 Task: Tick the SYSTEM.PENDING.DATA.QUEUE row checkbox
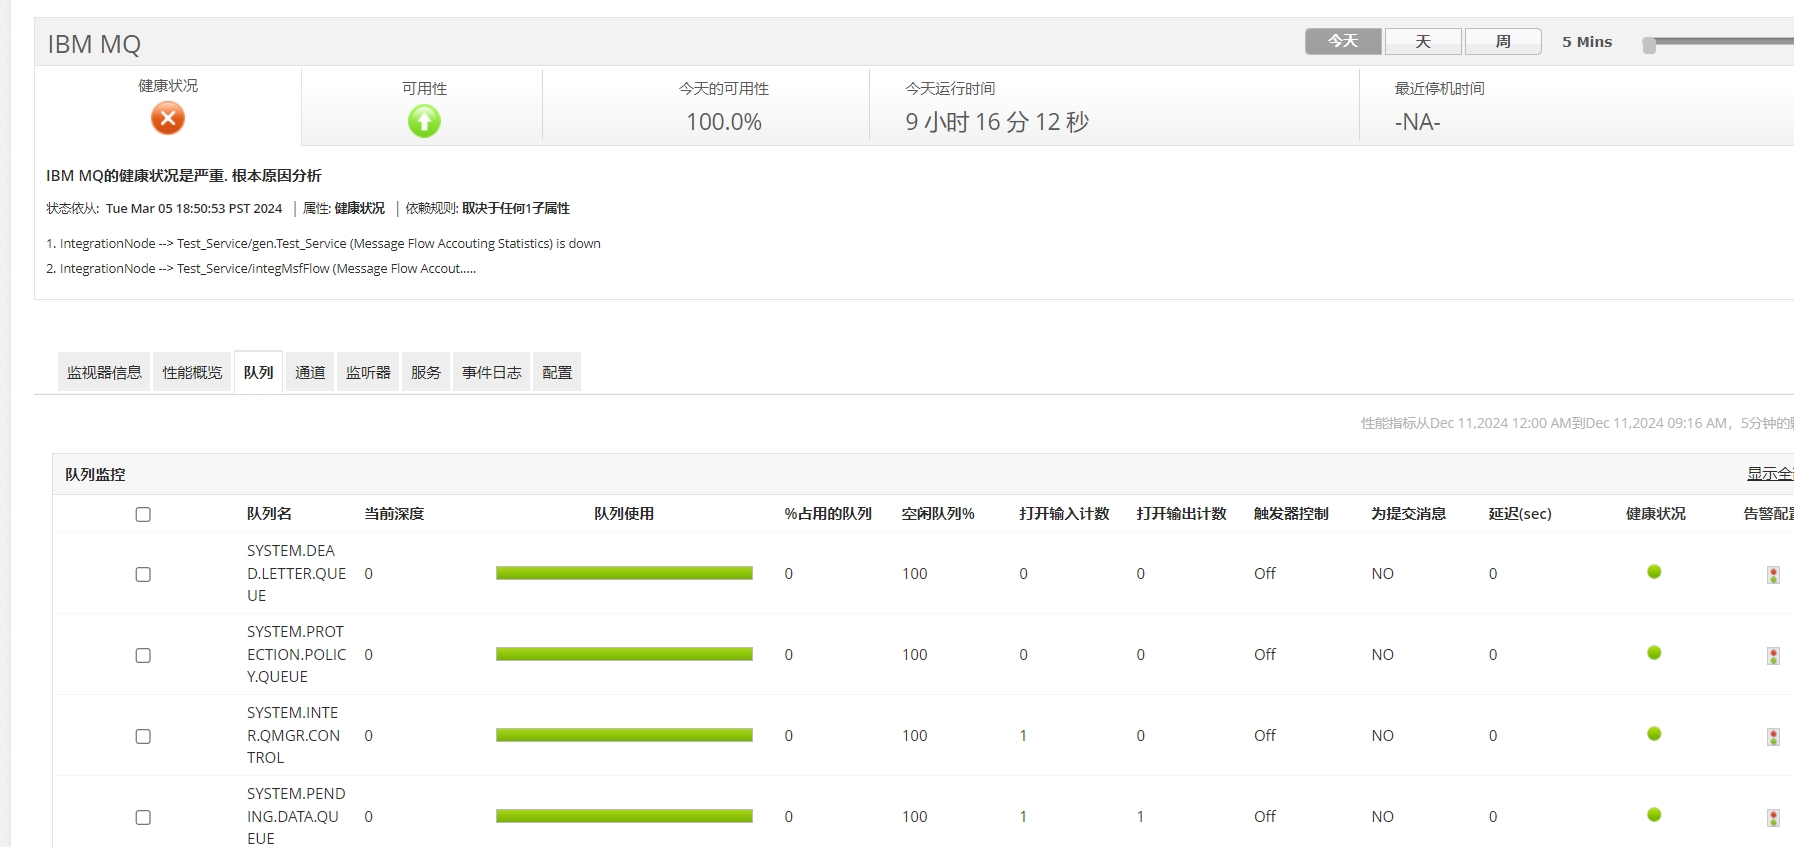point(143,817)
